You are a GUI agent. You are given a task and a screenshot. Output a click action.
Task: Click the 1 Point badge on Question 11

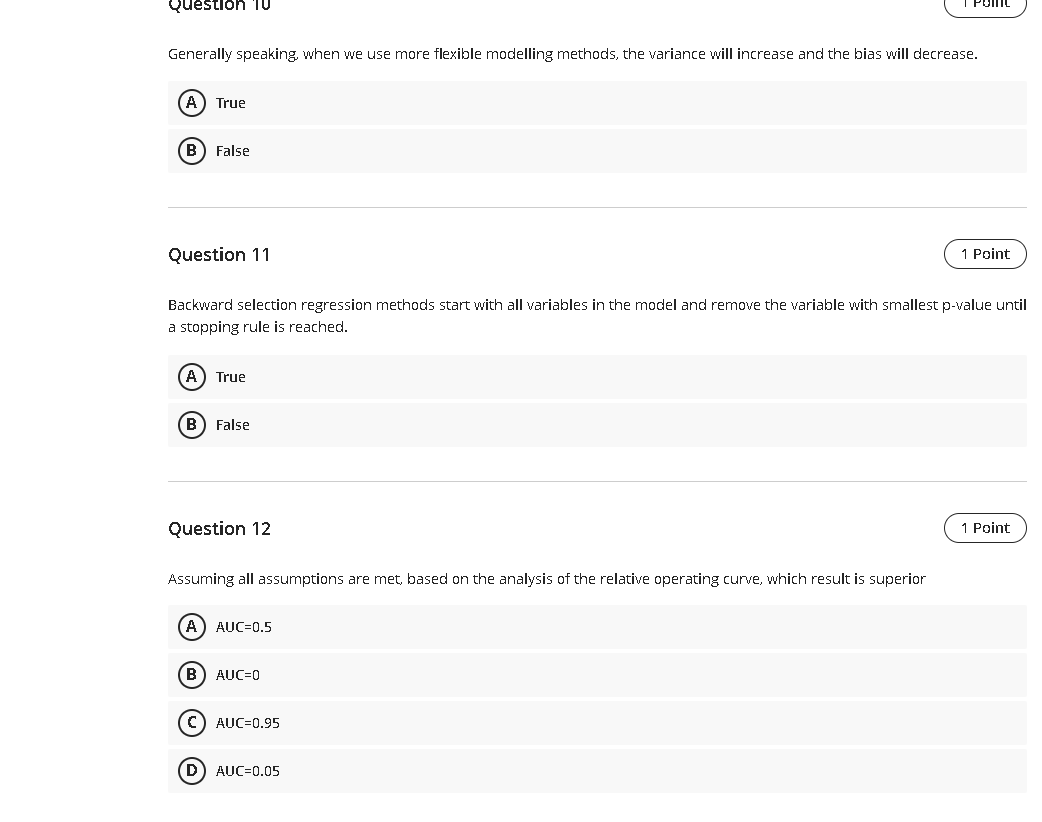tap(985, 253)
